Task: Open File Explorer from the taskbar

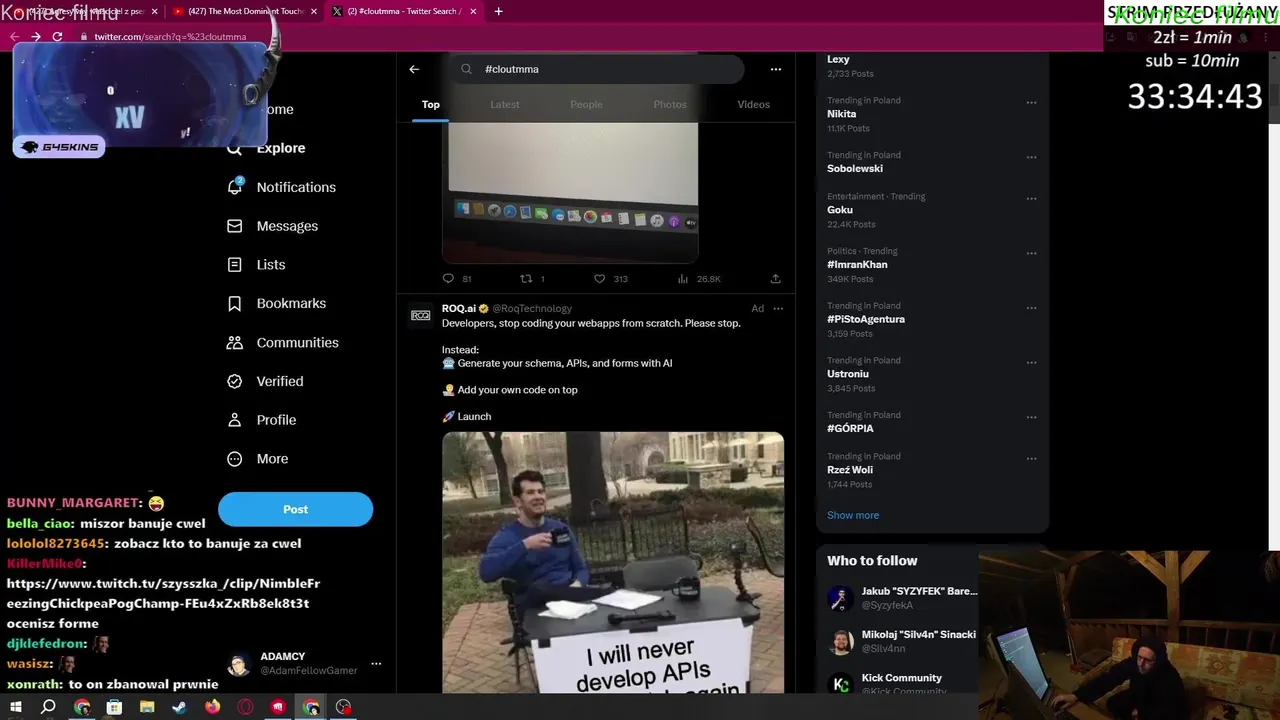Action: [x=147, y=707]
